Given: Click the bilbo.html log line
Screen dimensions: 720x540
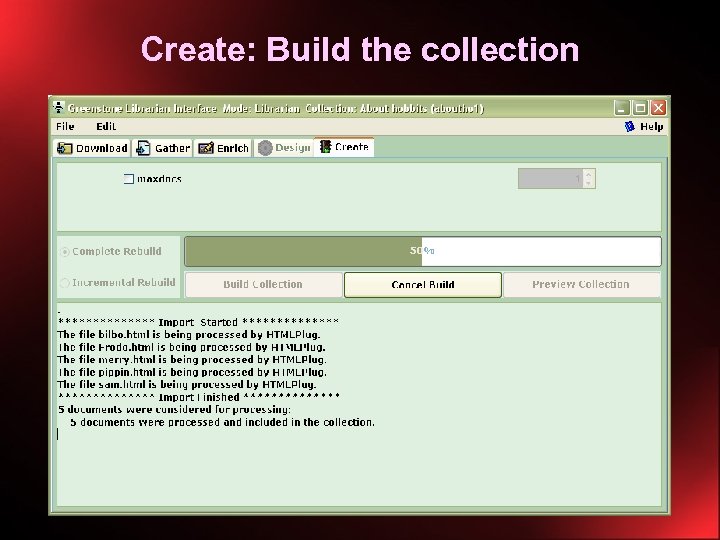Looking at the screenshot, I should click(189, 334).
